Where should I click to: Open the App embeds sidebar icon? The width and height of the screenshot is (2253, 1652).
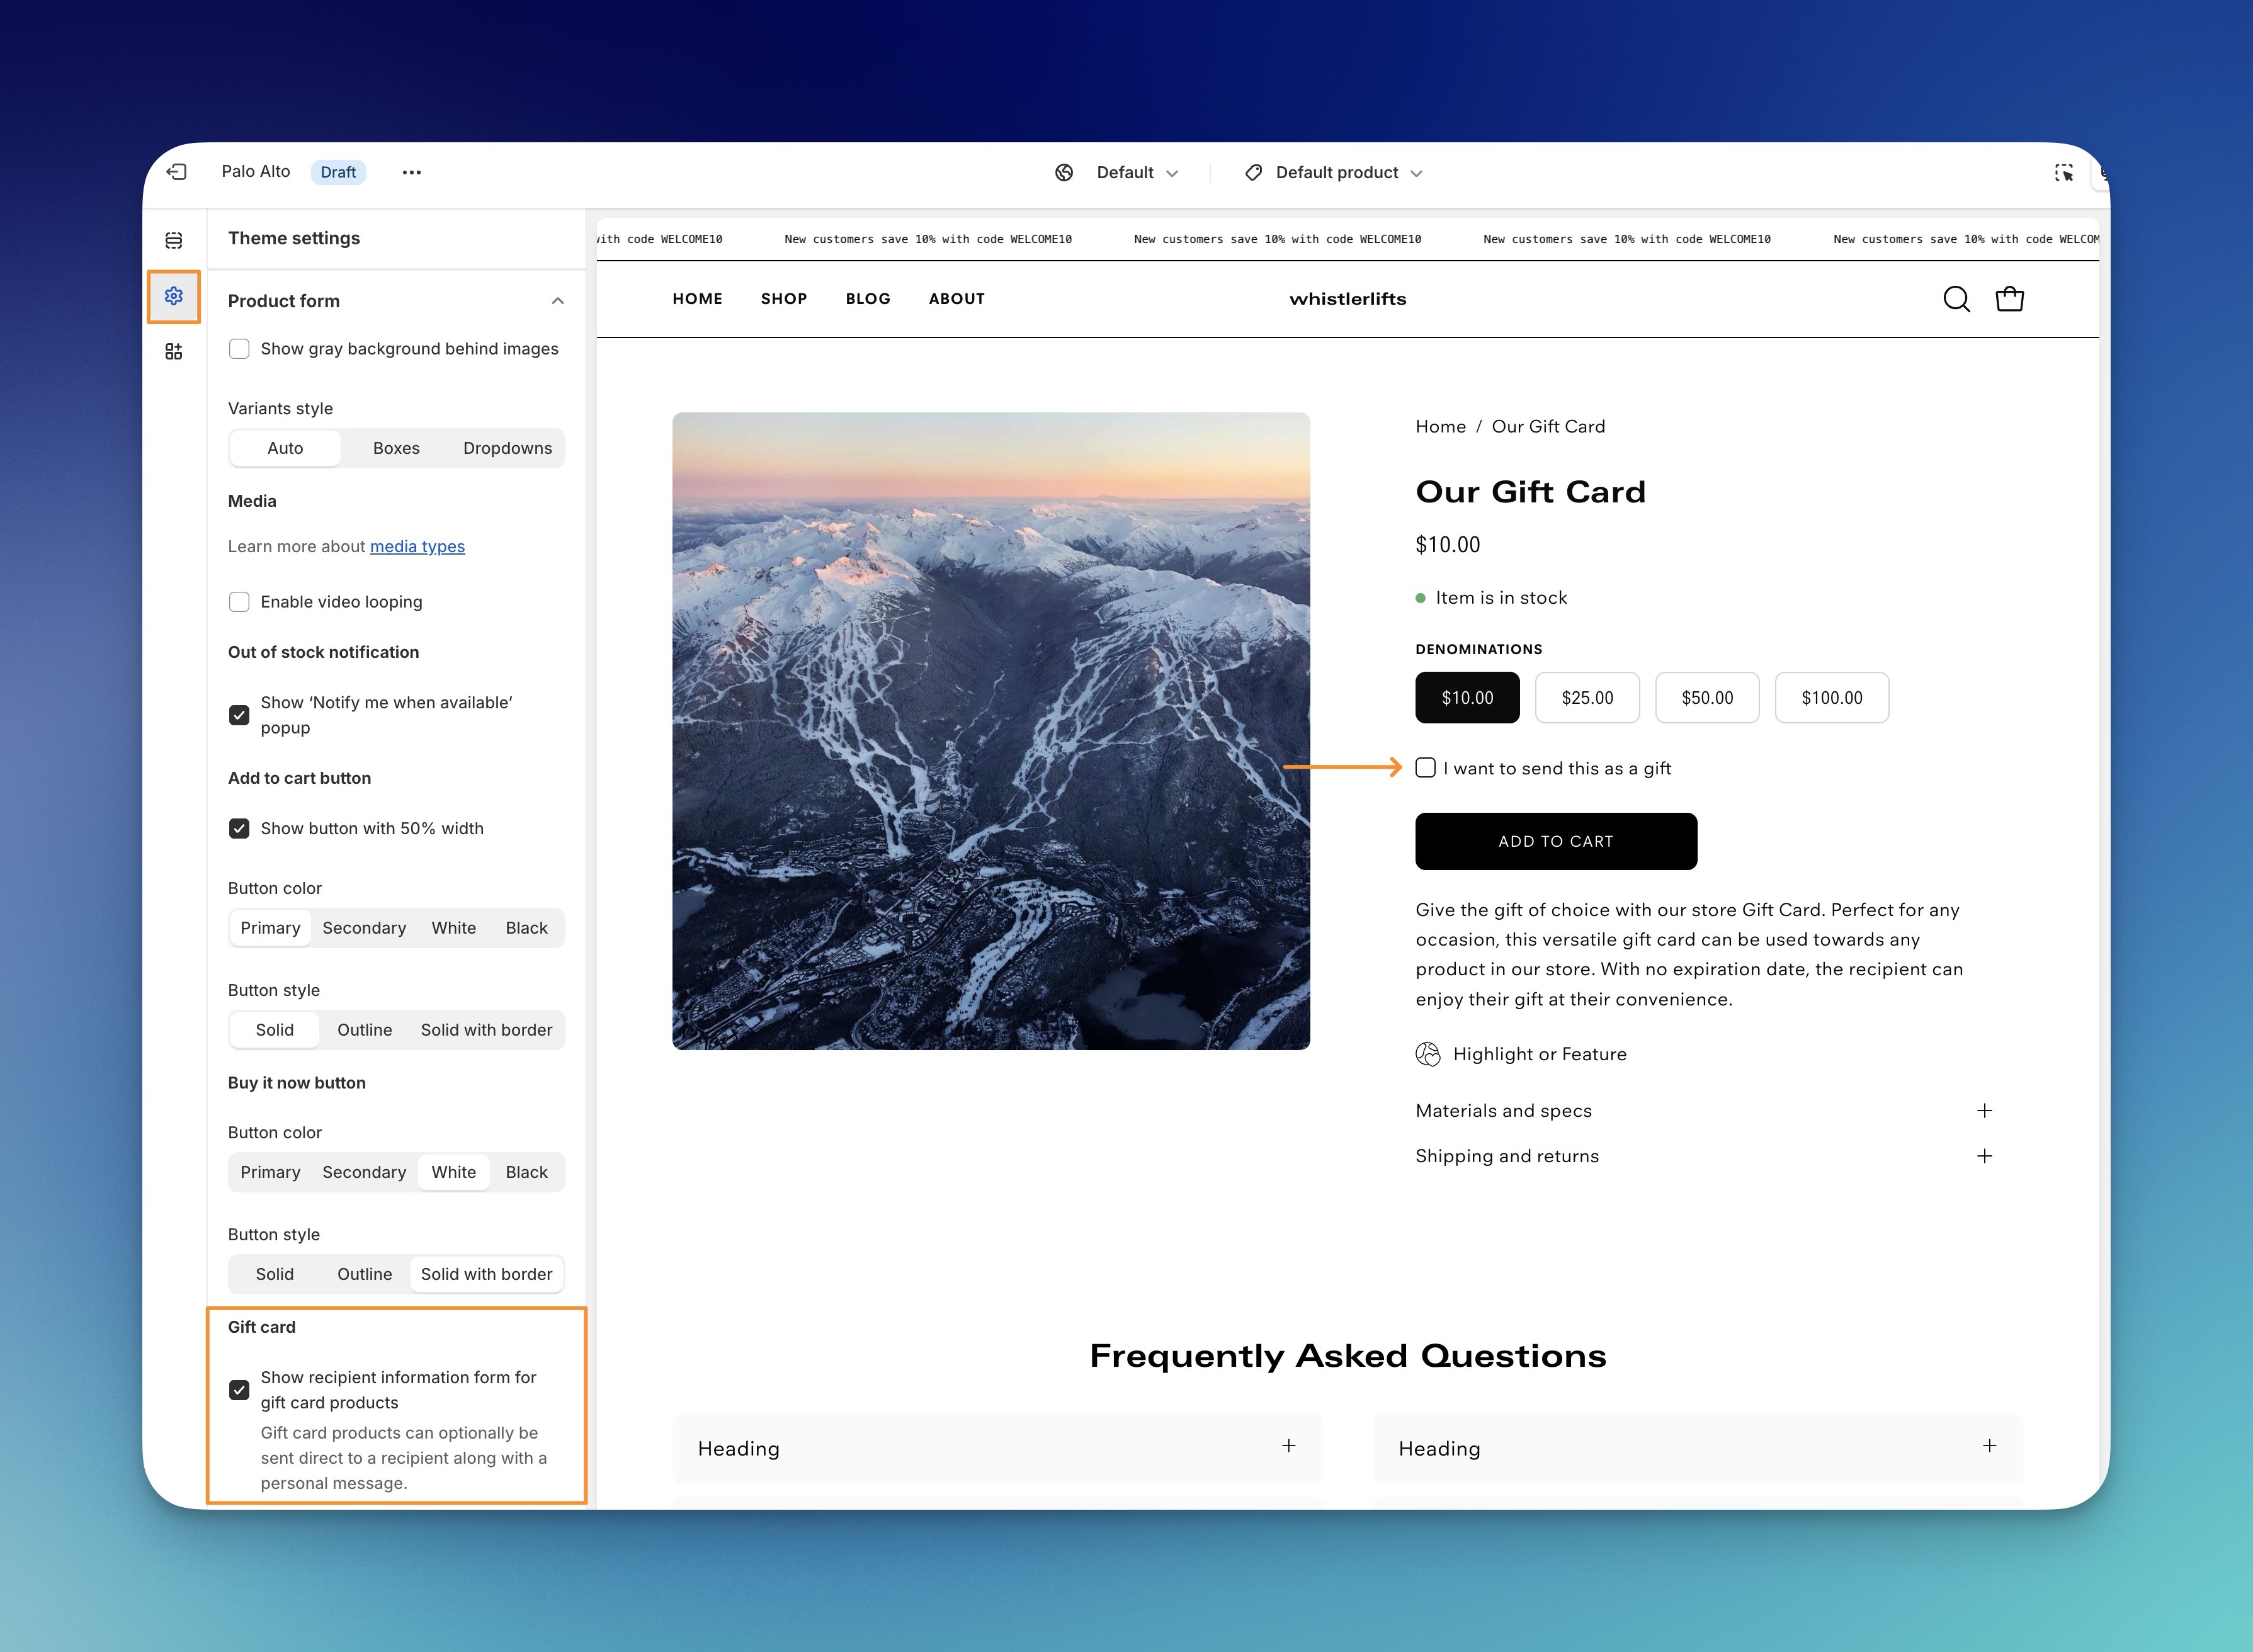(x=174, y=351)
